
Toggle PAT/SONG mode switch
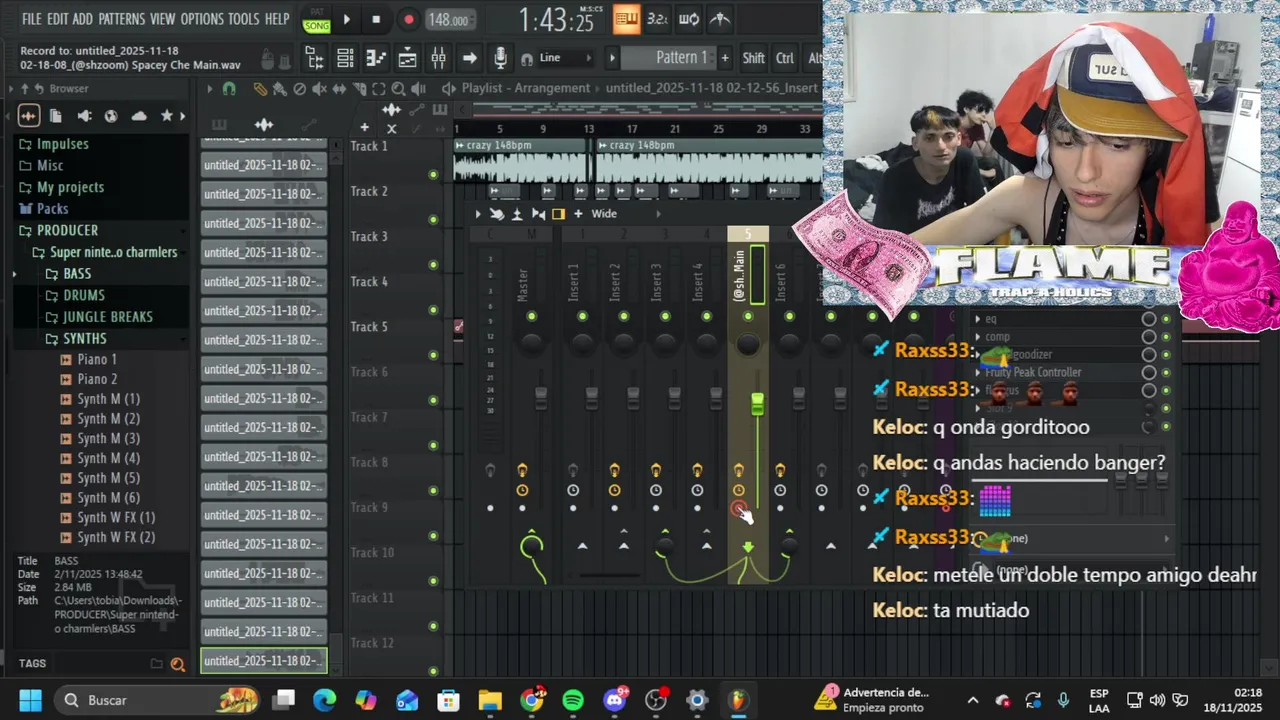pyautogui.click(x=316, y=19)
